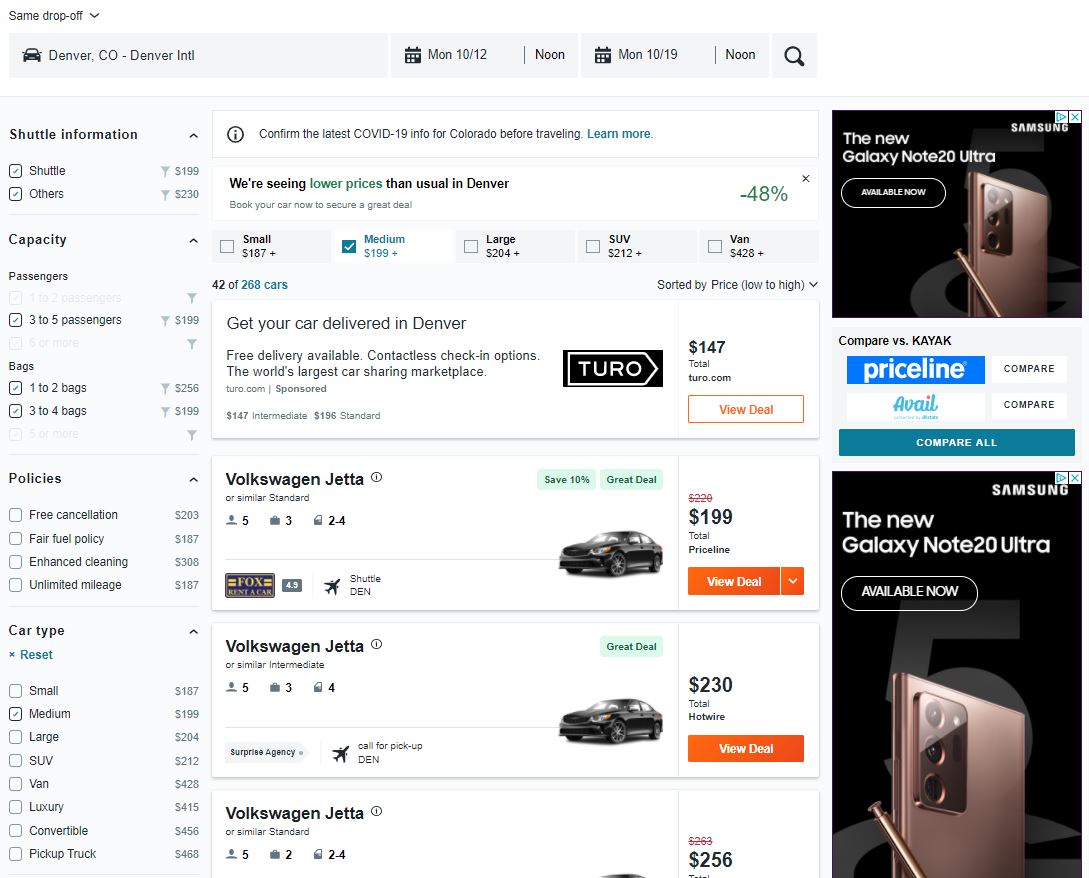Screen dimensions: 1089x878
Task: Change pick-up time Noon
Action: 549,55
